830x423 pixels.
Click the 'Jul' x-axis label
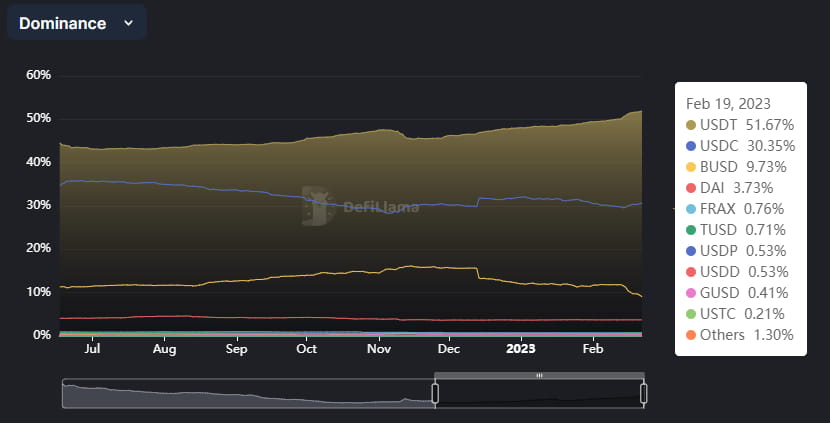pyautogui.click(x=92, y=349)
